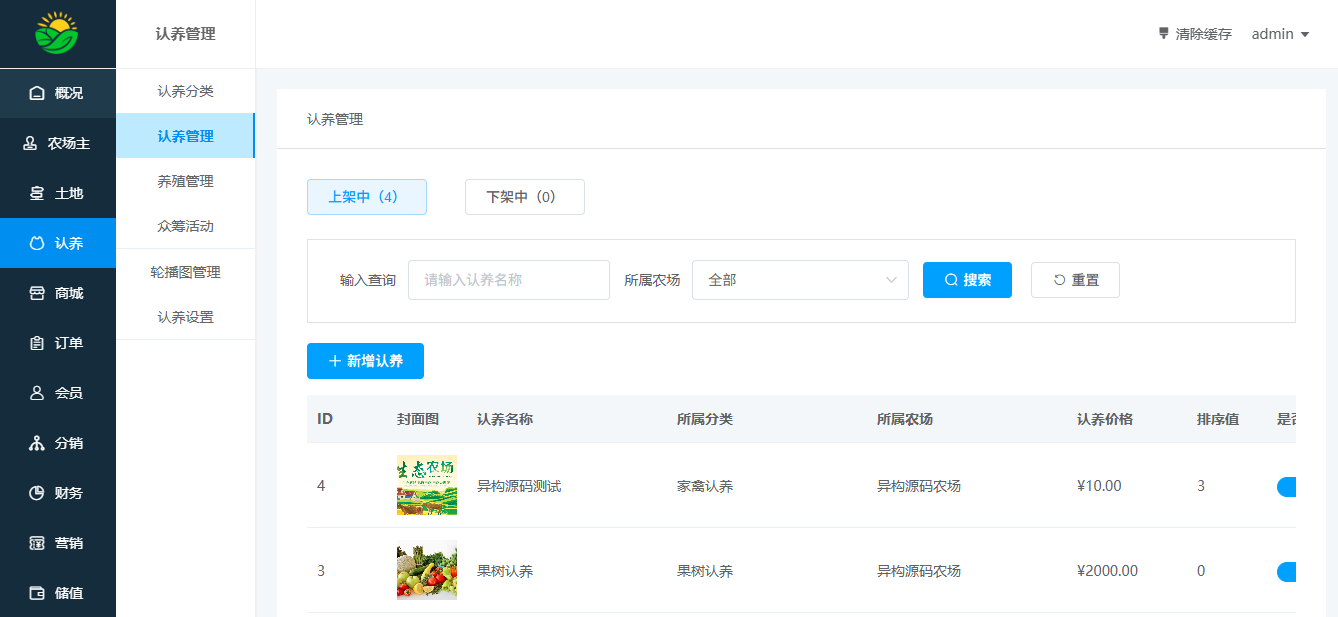Click the 搜索 search button
Screen dimensions: 1338x617
coord(967,280)
